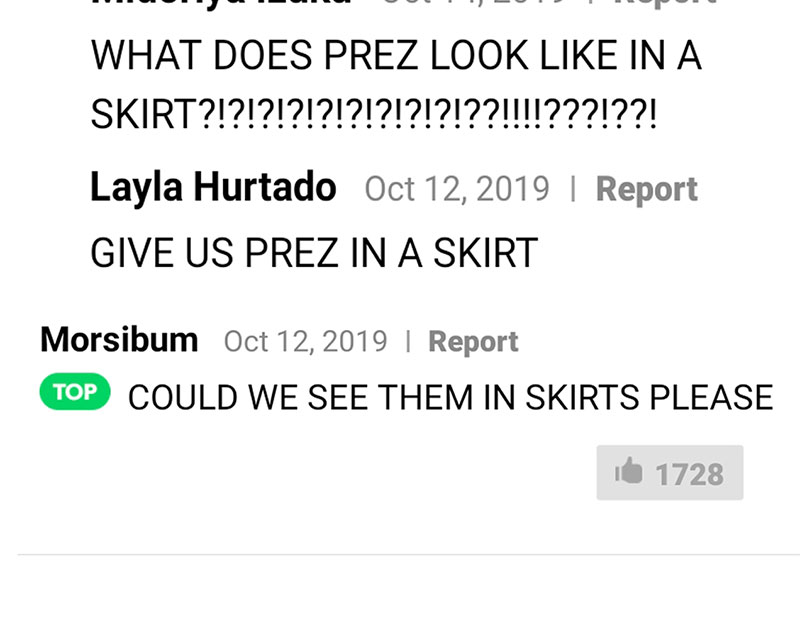The height and width of the screenshot is (629, 800).
Task: Open Morsibum's username
Action: coord(119,340)
